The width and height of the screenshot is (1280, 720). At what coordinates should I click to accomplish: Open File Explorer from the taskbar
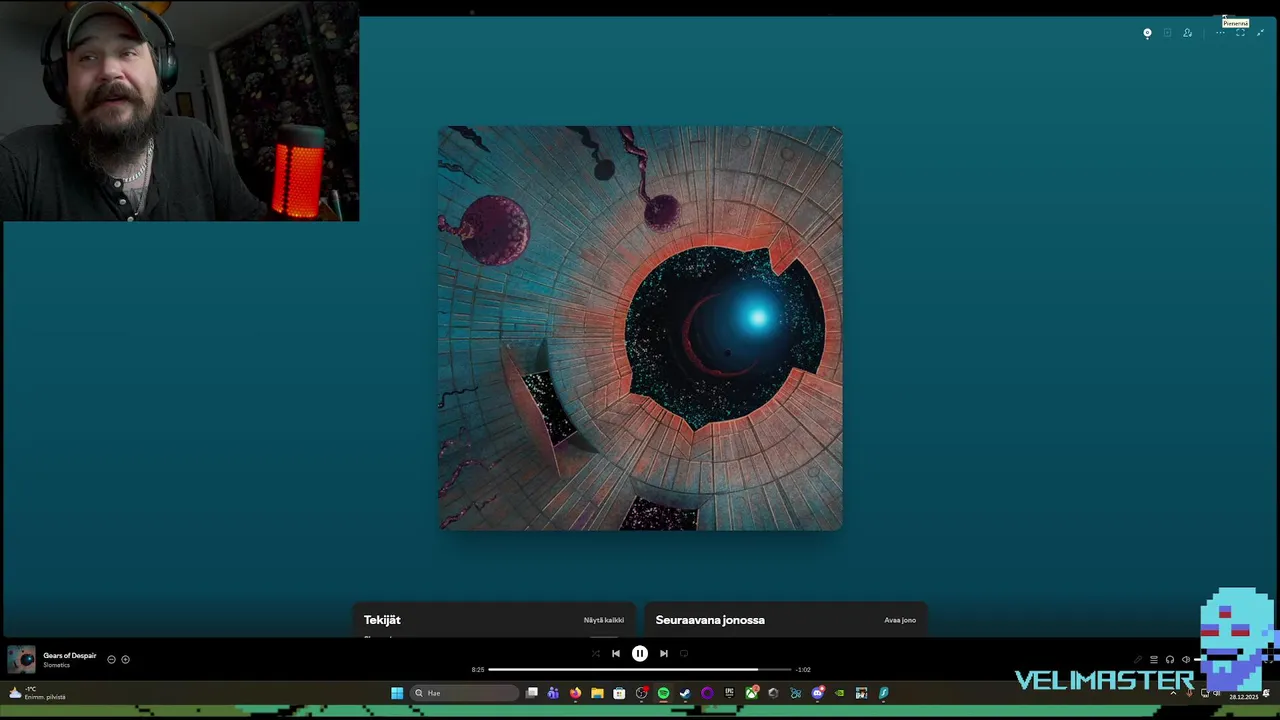[597, 693]
